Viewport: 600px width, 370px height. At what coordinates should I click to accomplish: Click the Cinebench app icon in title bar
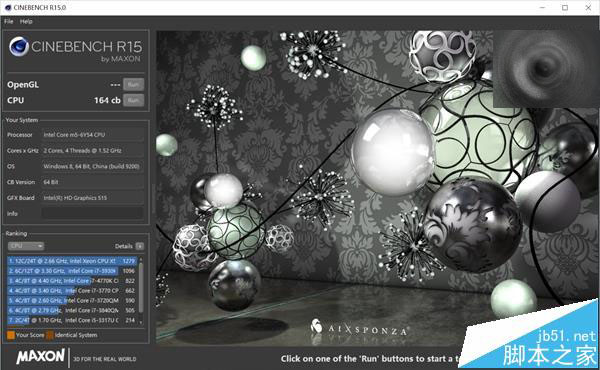click(8, 7)
